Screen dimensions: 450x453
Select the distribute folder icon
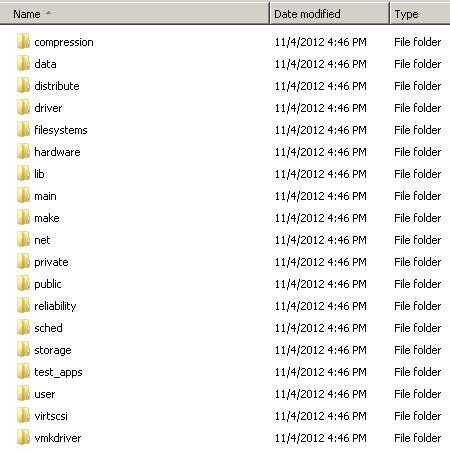23,85
